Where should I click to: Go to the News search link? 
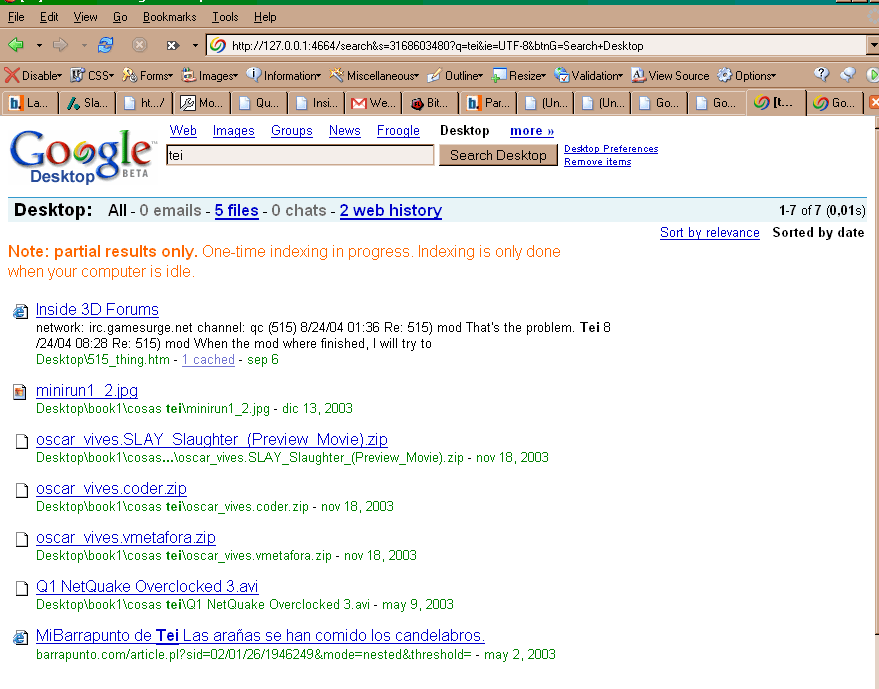[344, 131]
